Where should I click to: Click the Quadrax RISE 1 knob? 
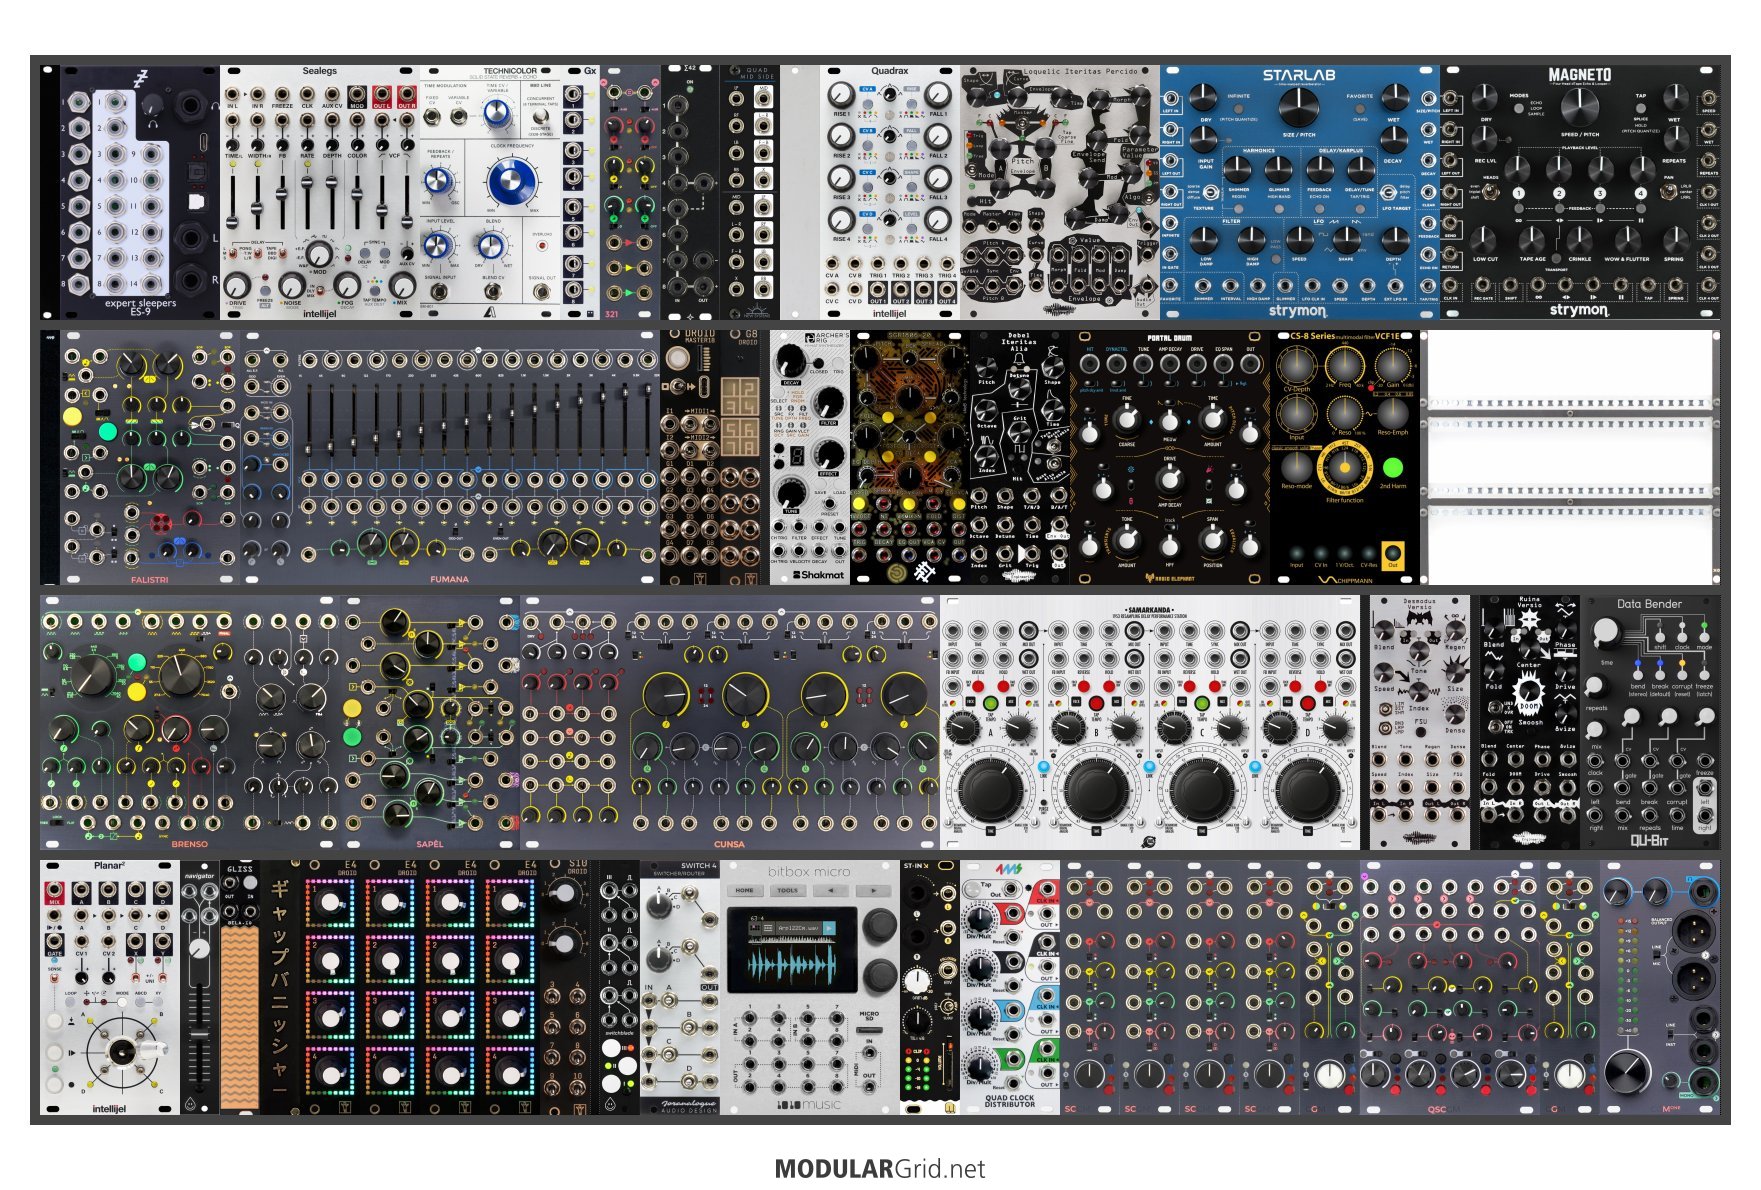pyautogui.click(x=841, y=95)
